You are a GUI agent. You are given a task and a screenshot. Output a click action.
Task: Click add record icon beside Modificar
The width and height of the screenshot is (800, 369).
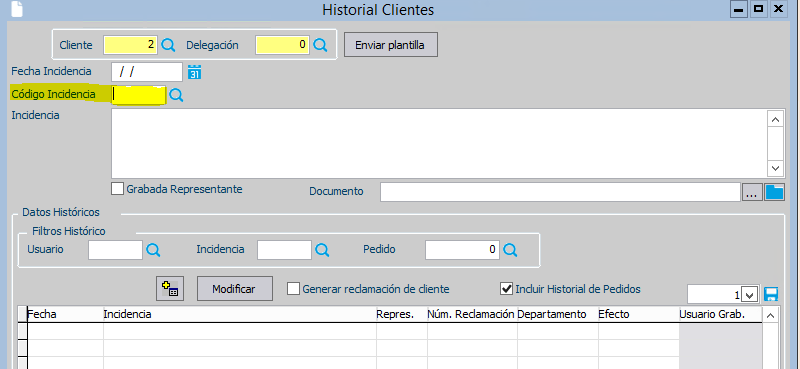pos(170,289)
